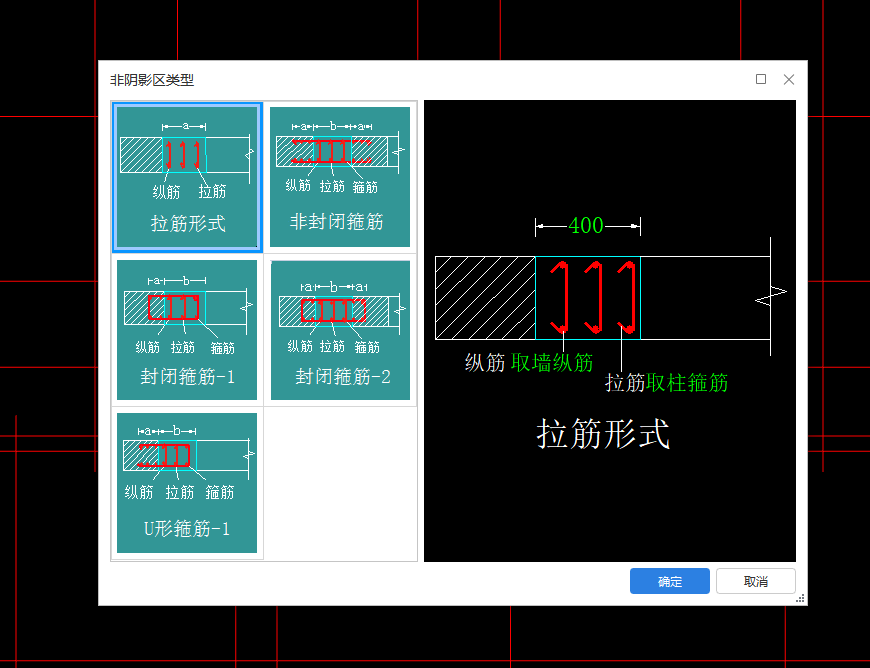Edit the green 400 dimension value
870x668 pixels.
pyautogui.click(x=586, y=225)
